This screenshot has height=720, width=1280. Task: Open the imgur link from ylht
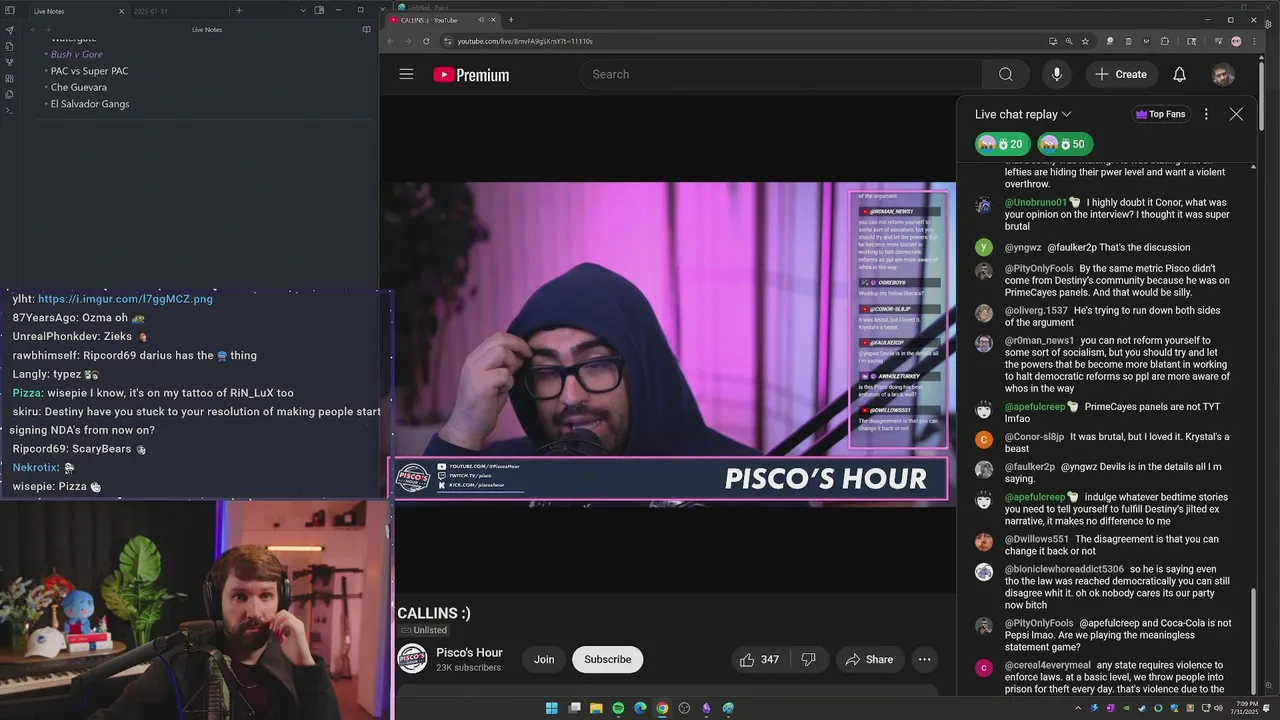125,299
